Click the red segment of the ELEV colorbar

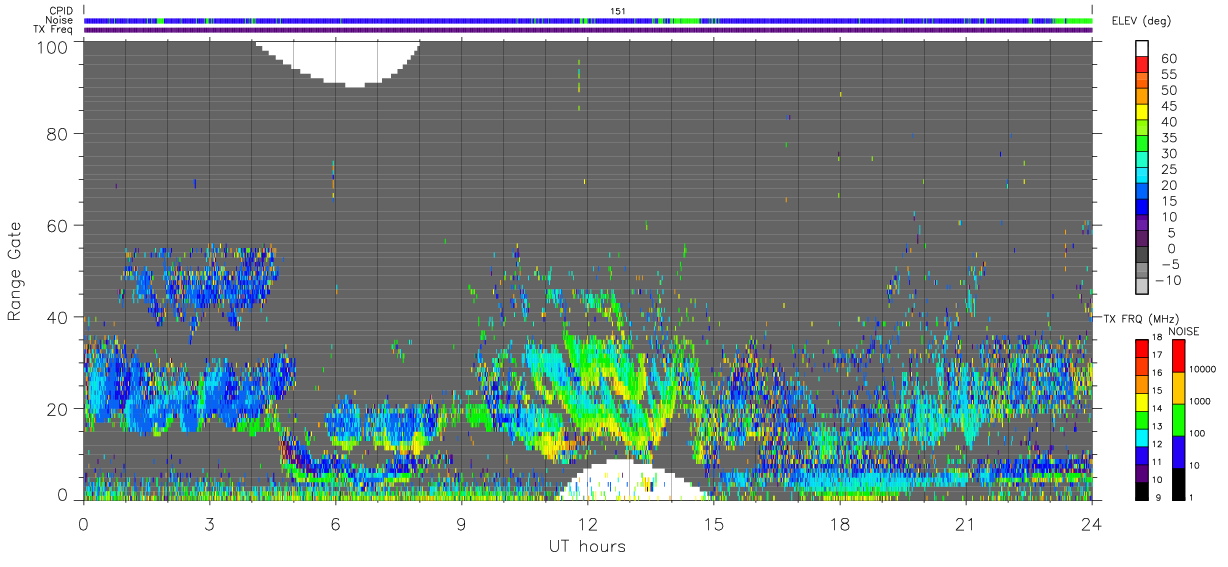pos(1143,65)
